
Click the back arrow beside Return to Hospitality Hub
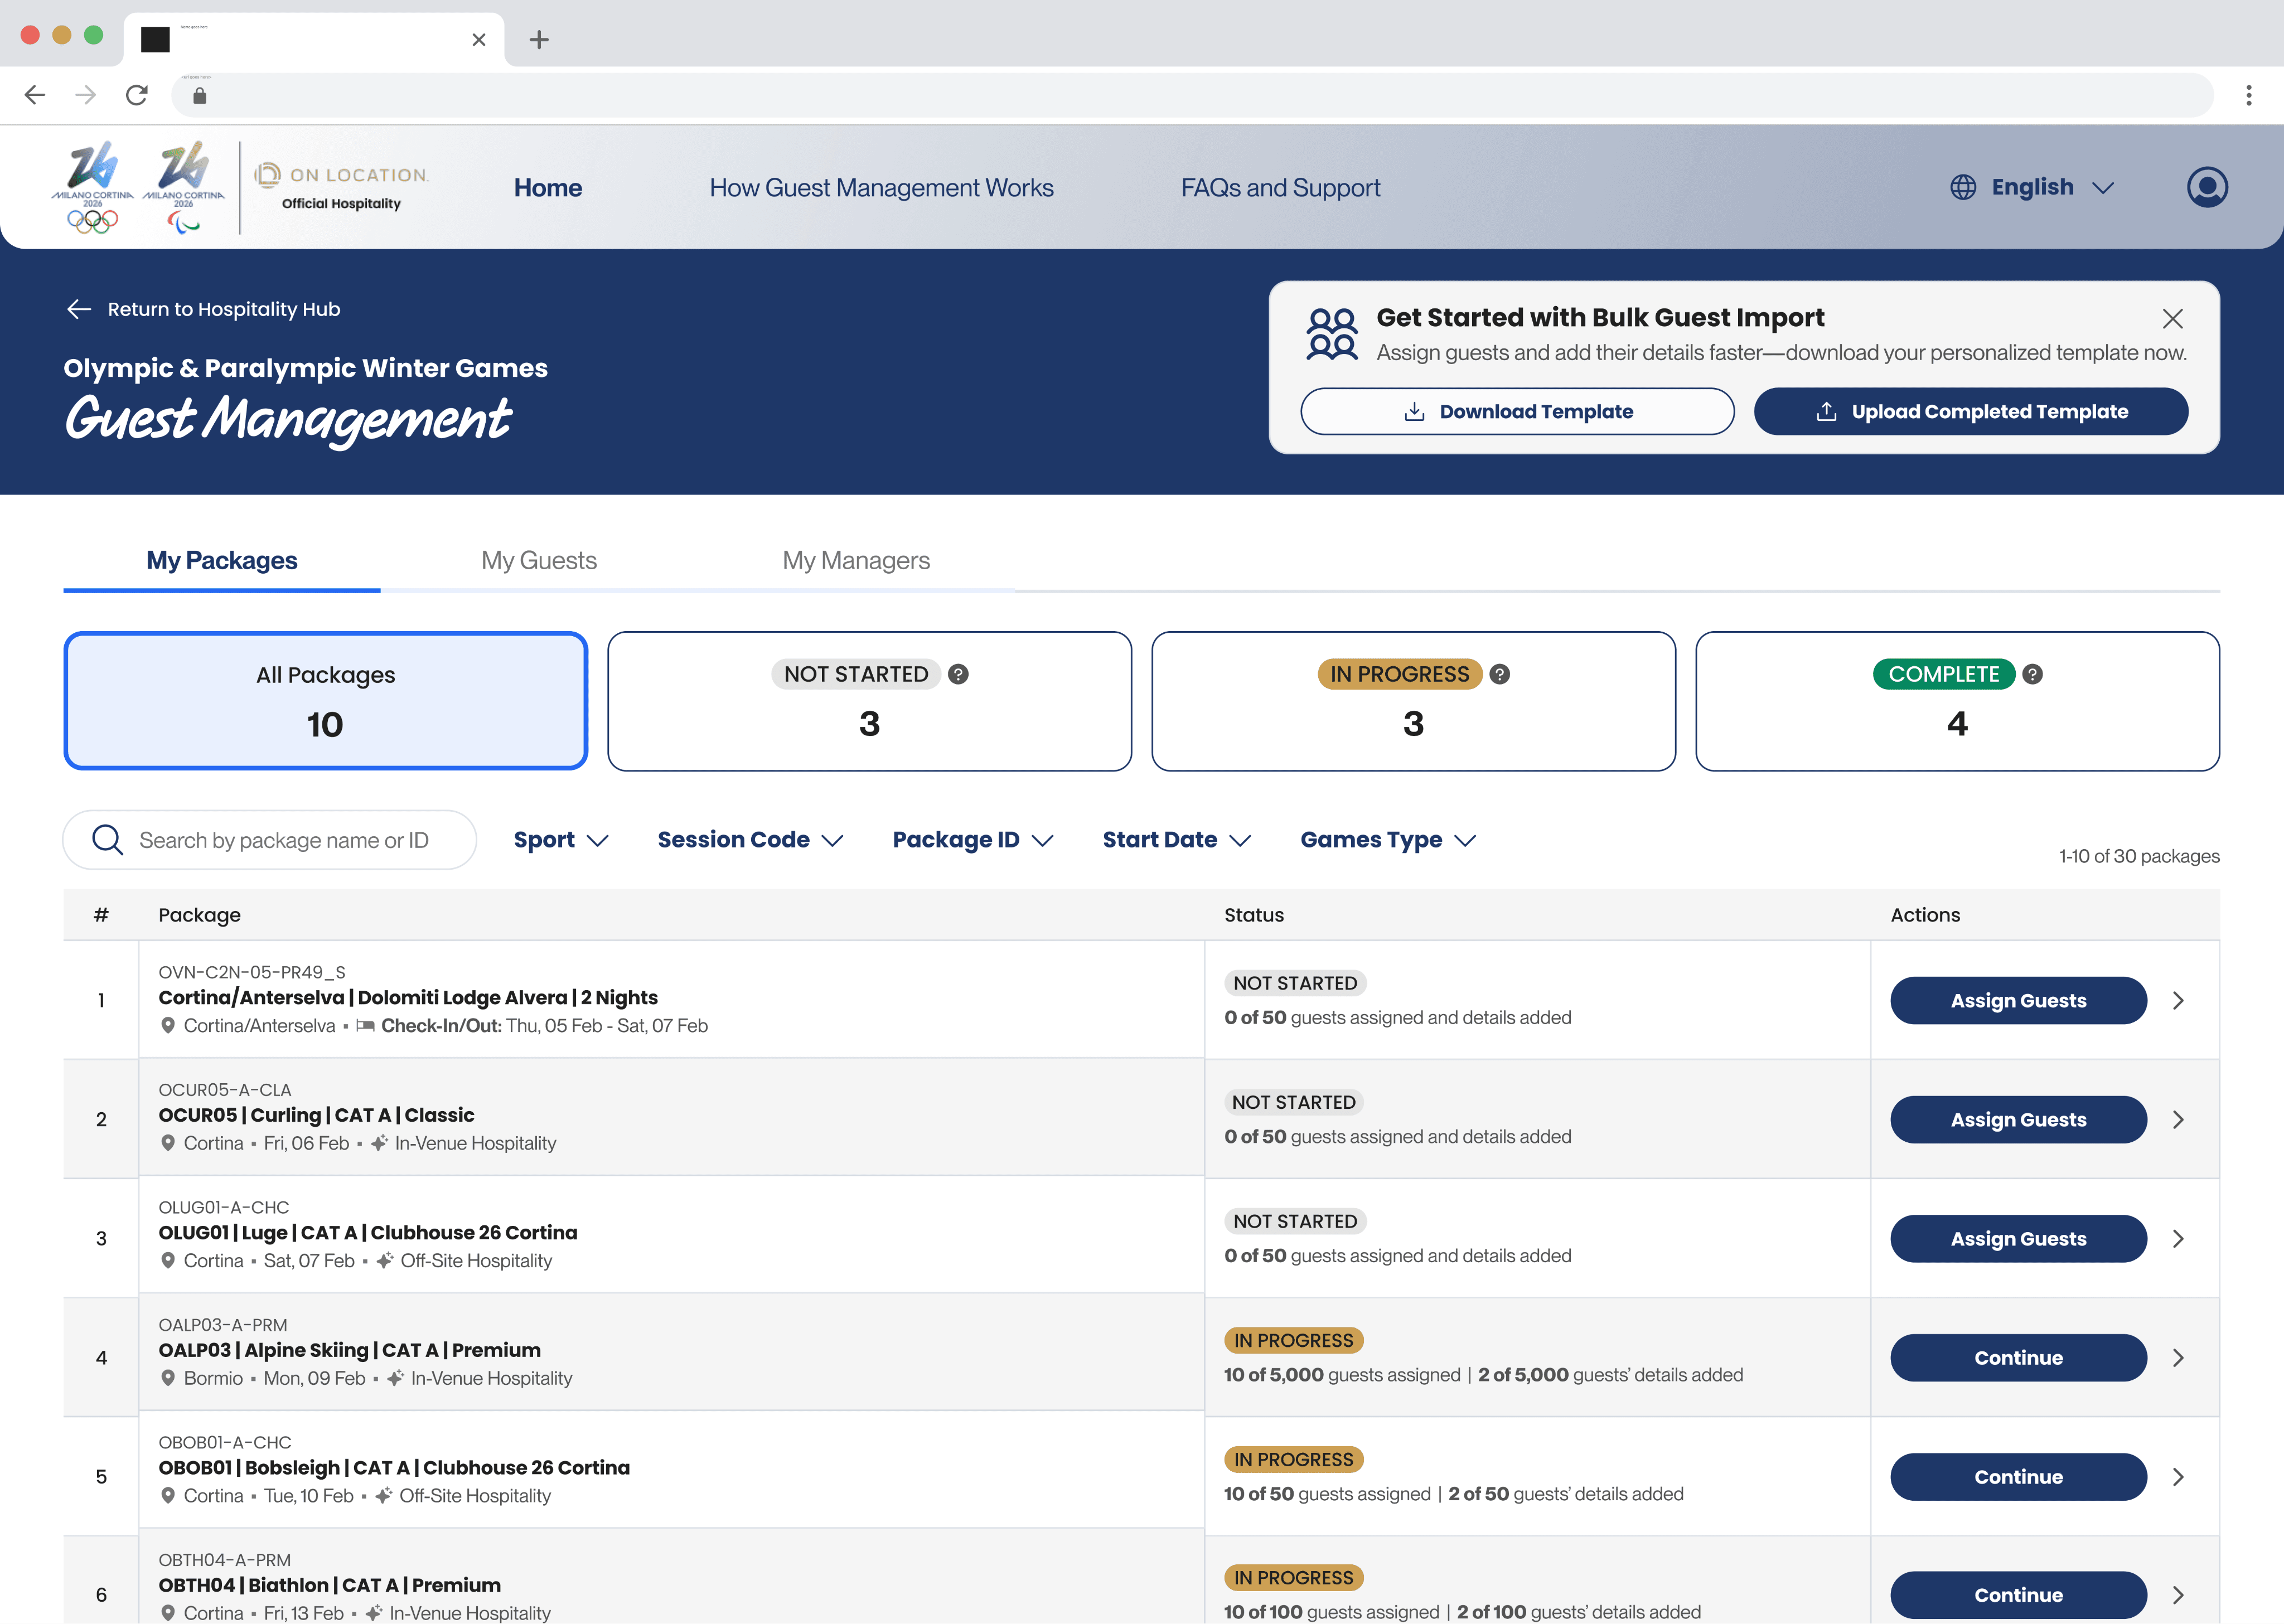coord(79,309)
